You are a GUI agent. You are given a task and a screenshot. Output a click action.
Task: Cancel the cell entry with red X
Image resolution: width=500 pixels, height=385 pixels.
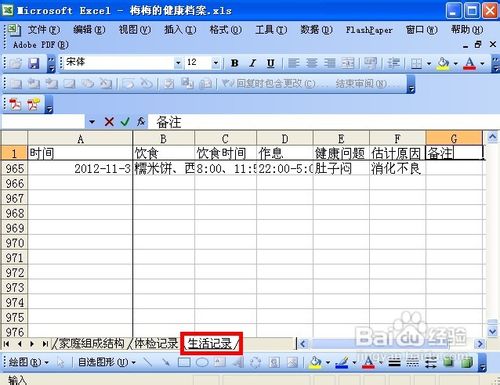(x=109, y=122)
